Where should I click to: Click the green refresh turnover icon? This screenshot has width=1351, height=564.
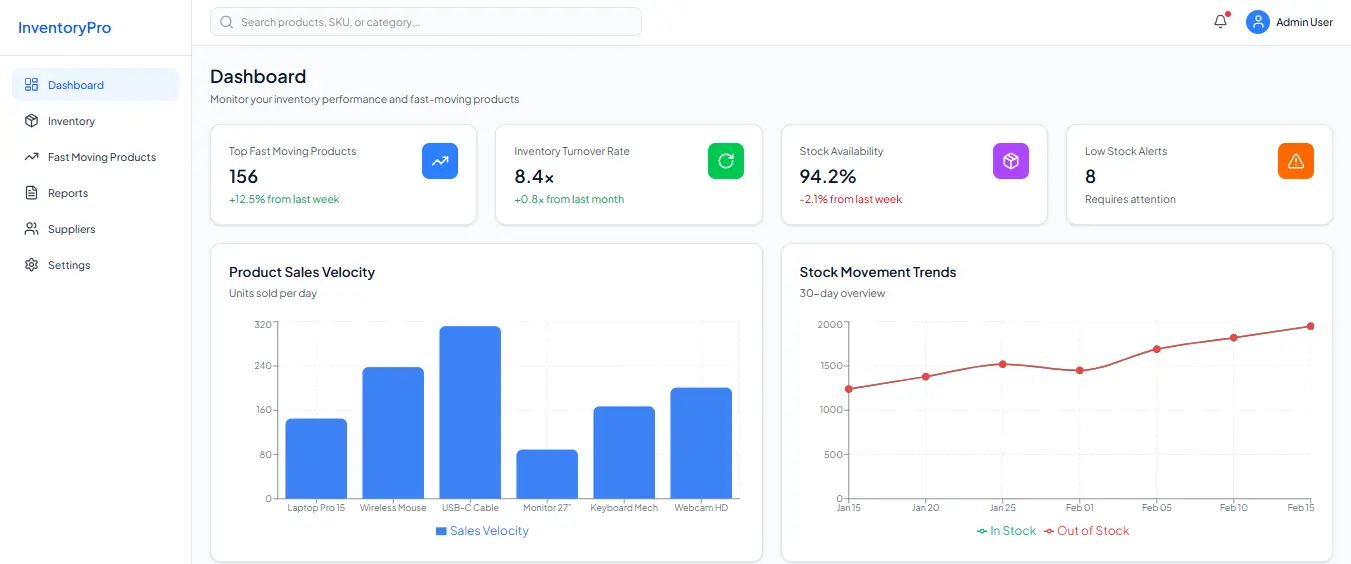coord(725,161)
